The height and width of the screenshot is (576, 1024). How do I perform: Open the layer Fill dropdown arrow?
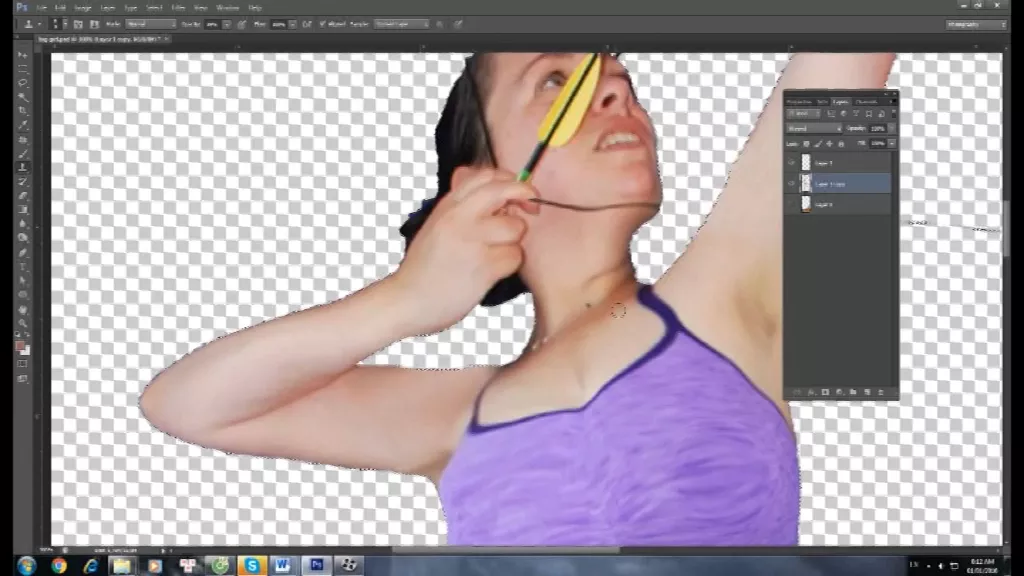[892, 144]
